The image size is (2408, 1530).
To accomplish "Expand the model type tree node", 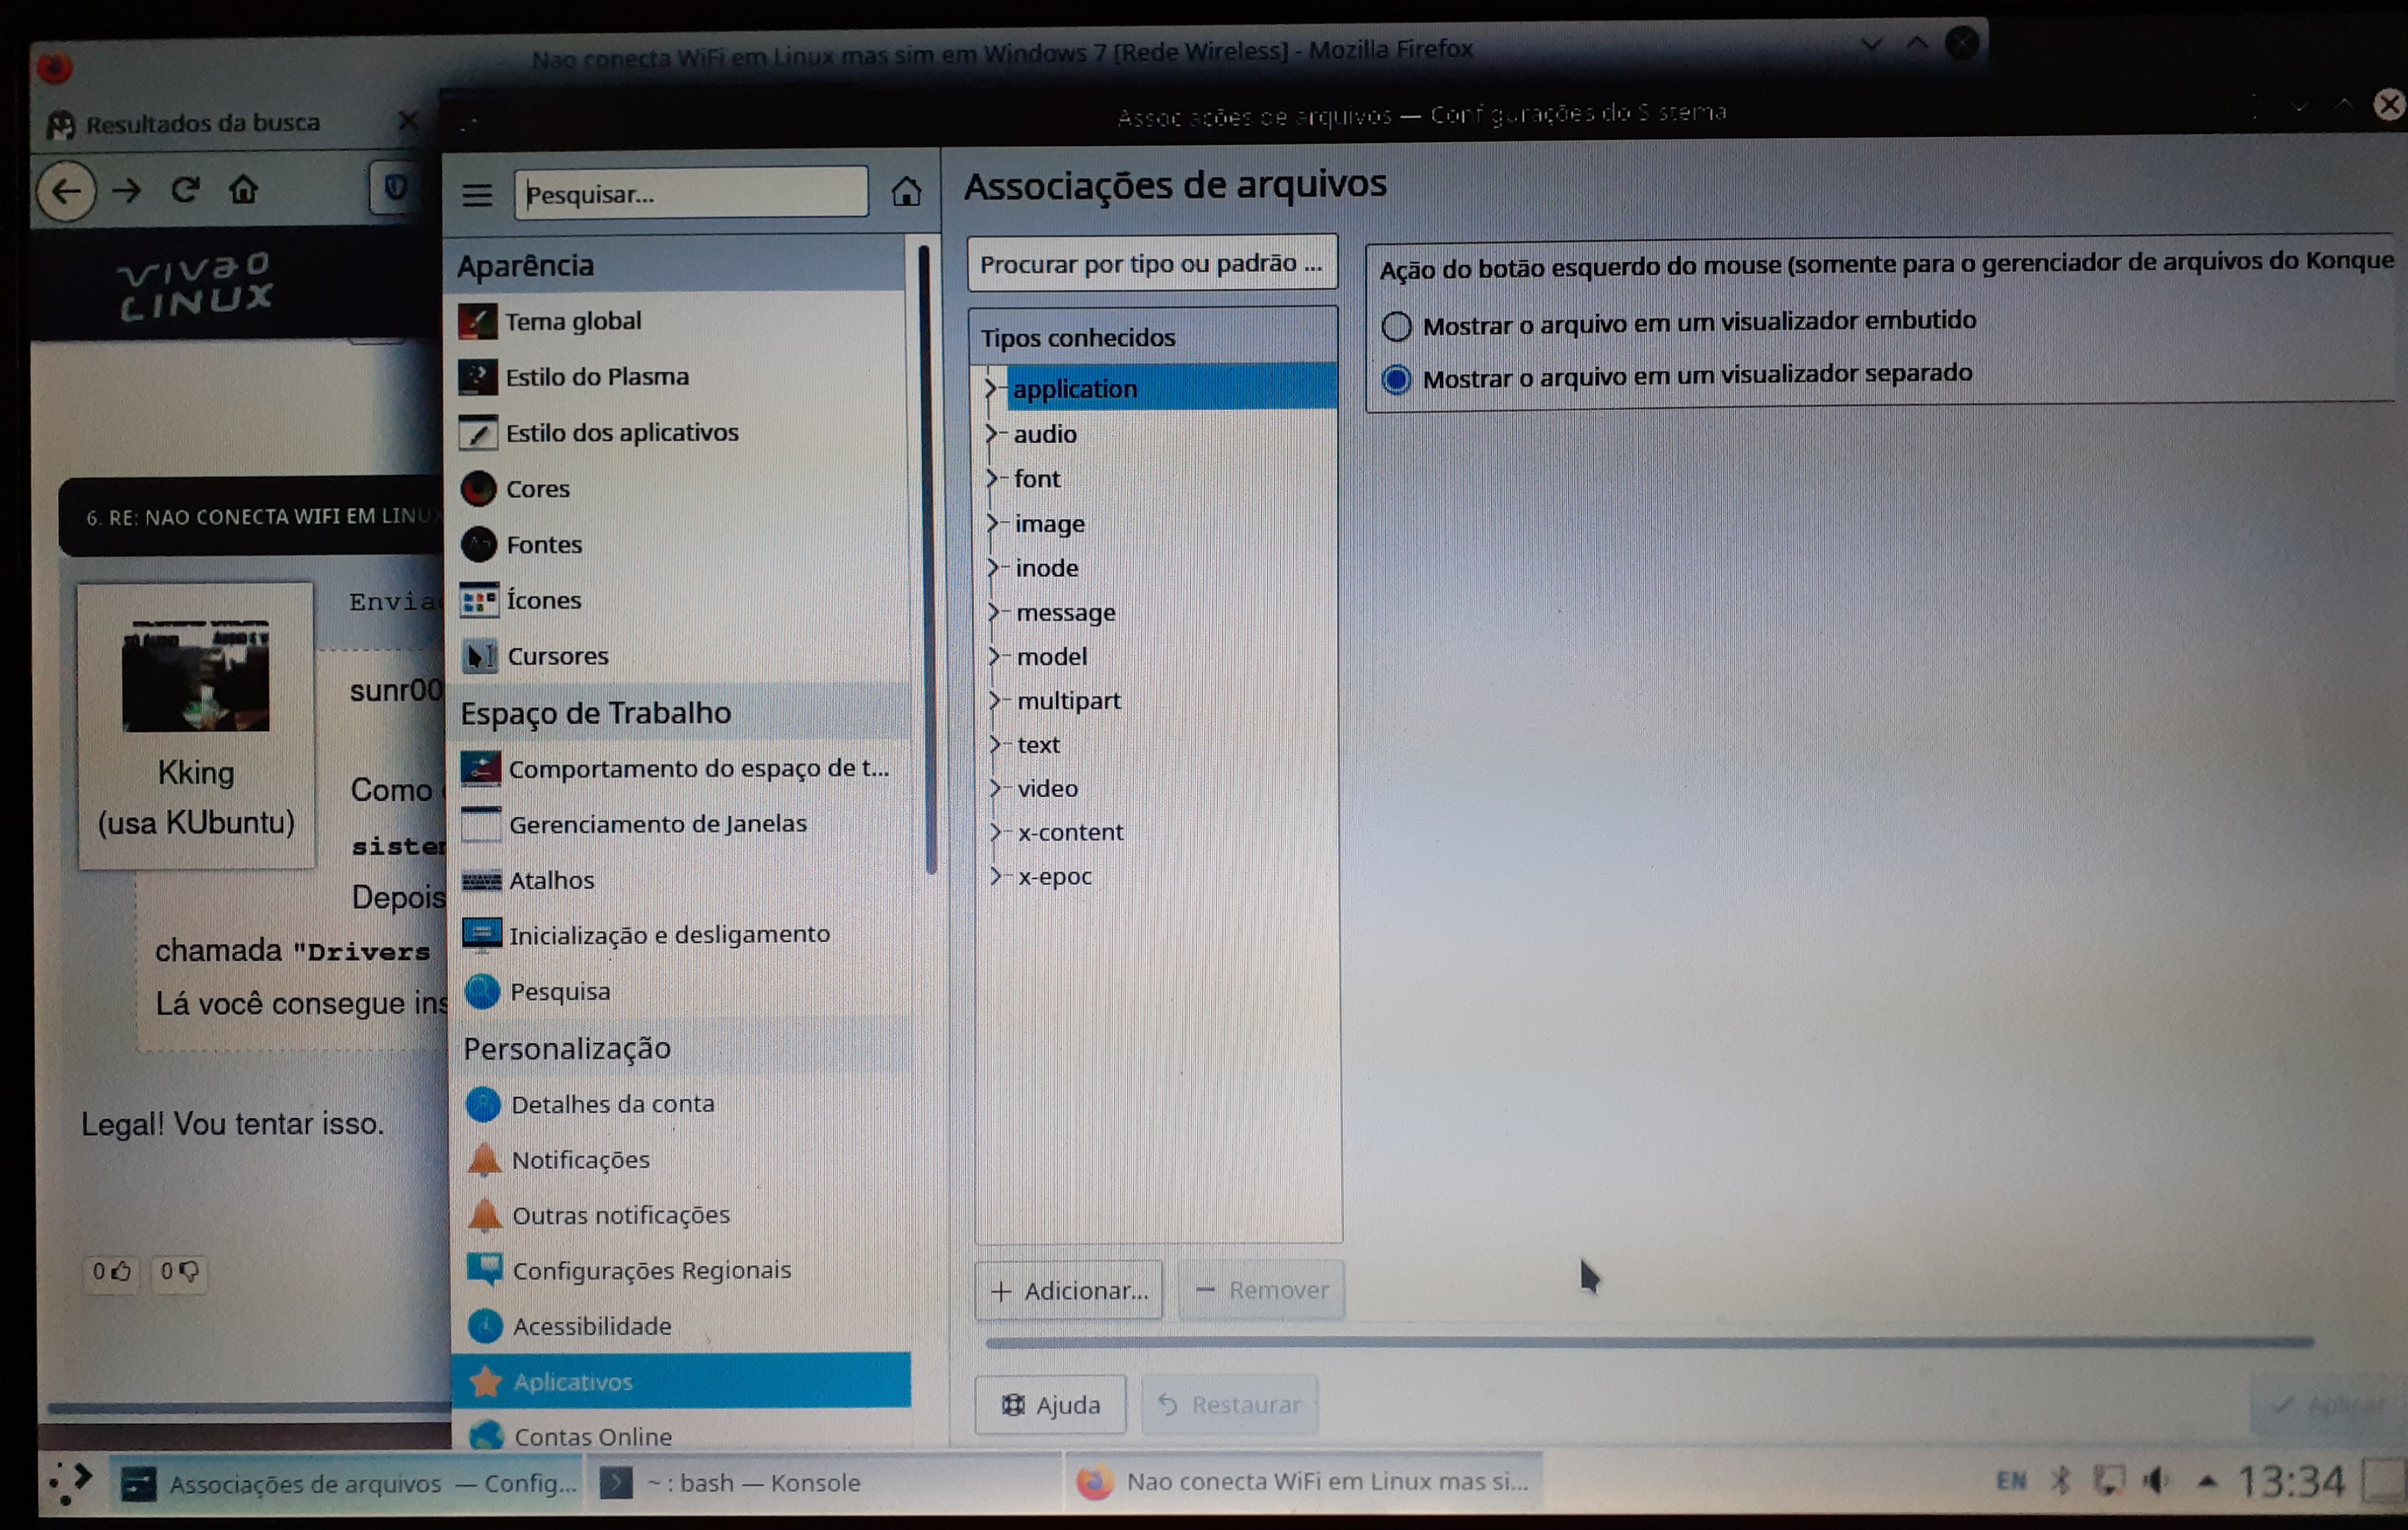I will 995,656.
